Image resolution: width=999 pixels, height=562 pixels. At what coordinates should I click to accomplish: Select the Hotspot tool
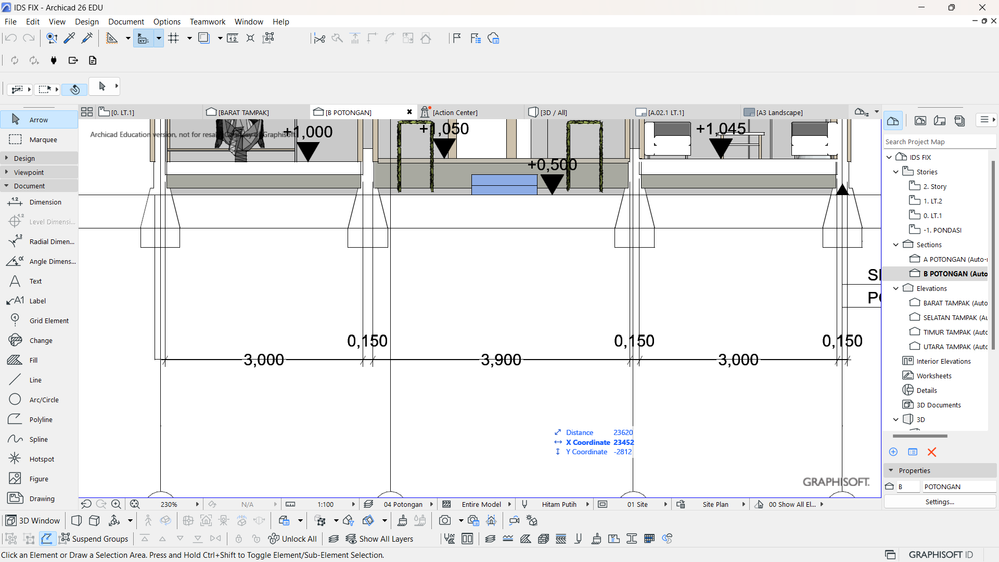(40, 459)
